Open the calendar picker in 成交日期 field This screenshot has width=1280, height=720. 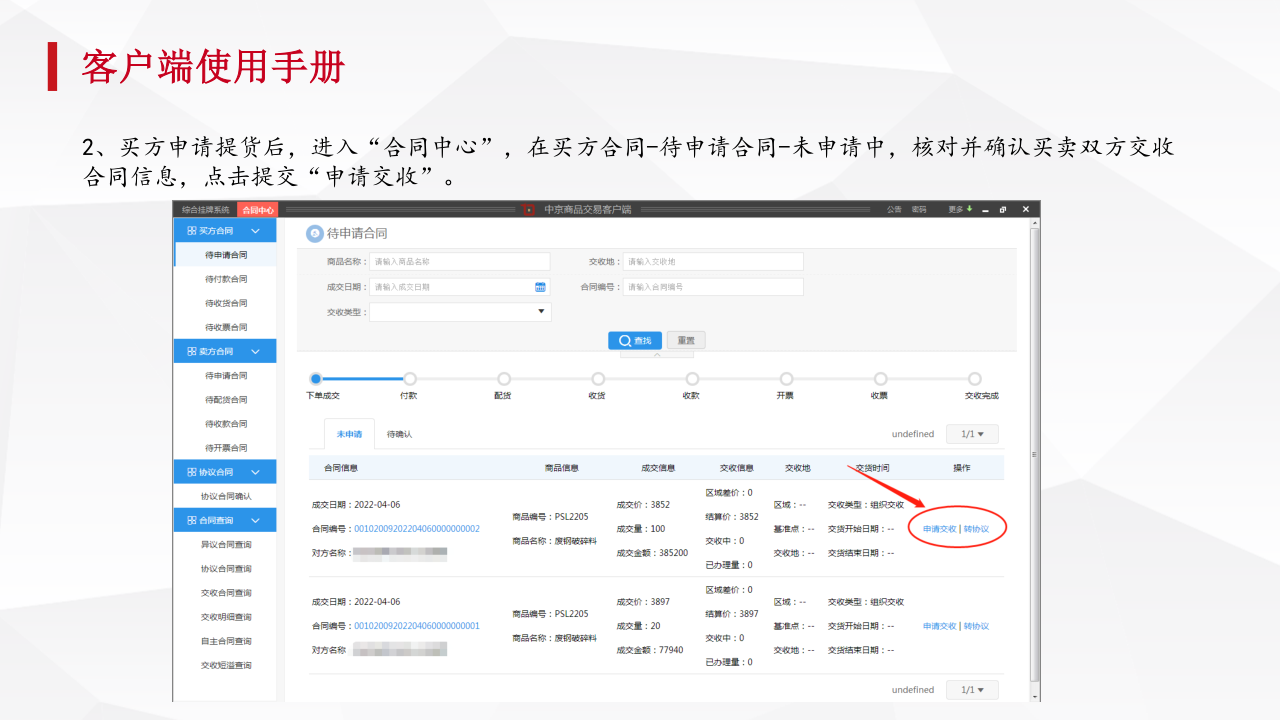pyautogui.click(x=540, y=287)
